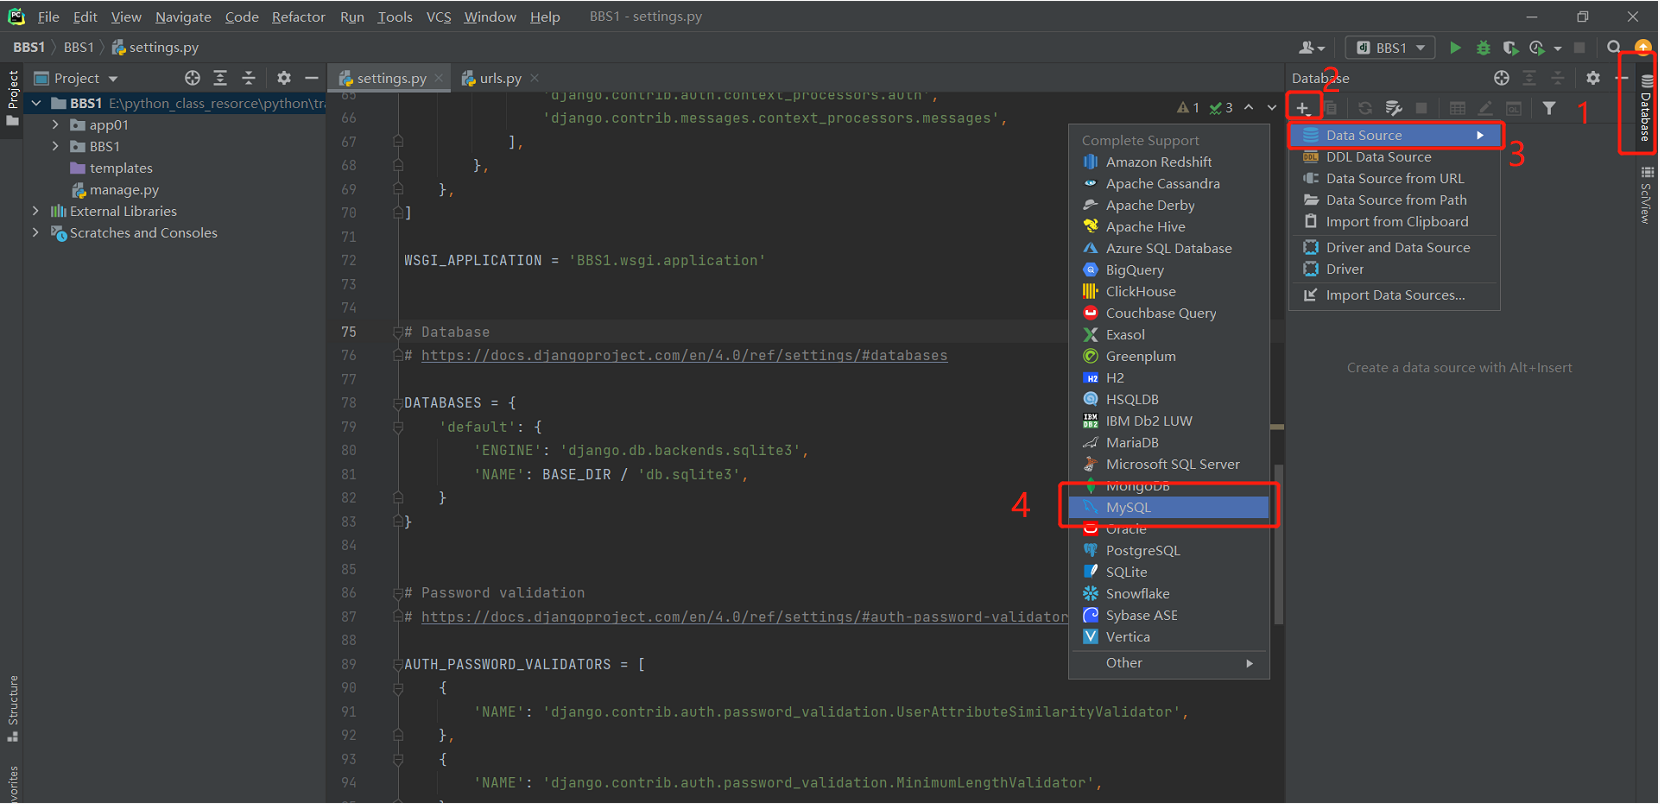This screenshot has height=804, width=1660.
Task: Open the auth-password-validators docs link
Action: point(744,617)
